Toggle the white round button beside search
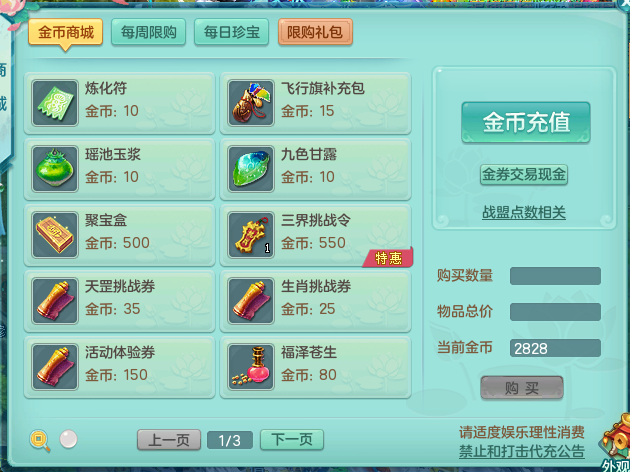The image size is (630, 472). point(68,439)
